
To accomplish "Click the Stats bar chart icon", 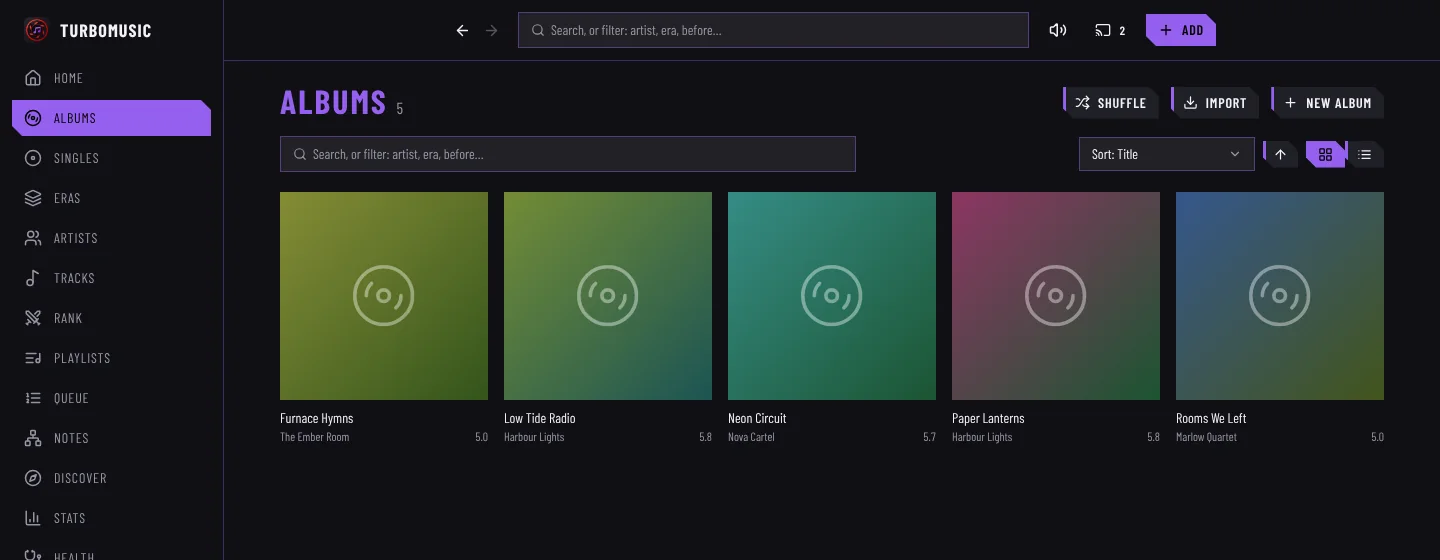I will click(33, 518).
